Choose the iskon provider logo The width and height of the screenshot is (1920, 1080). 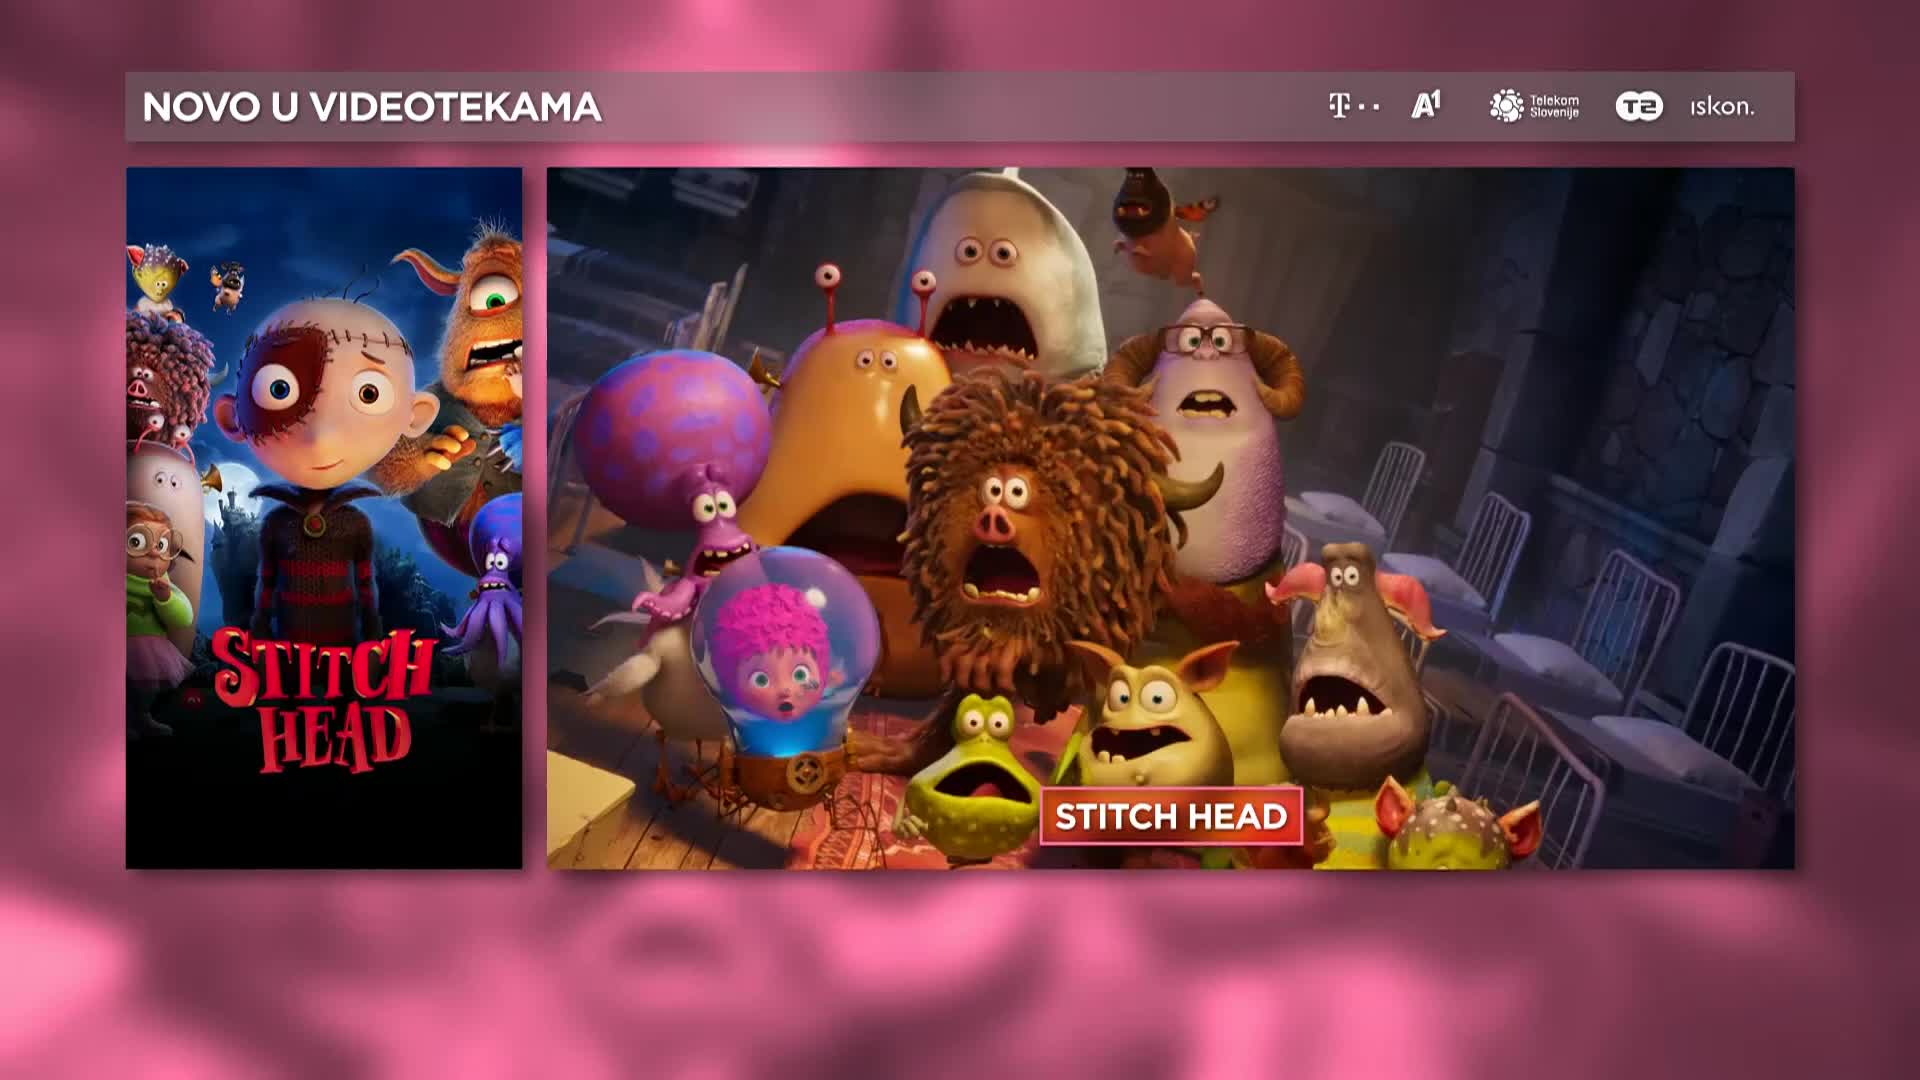pos(1722,106)
